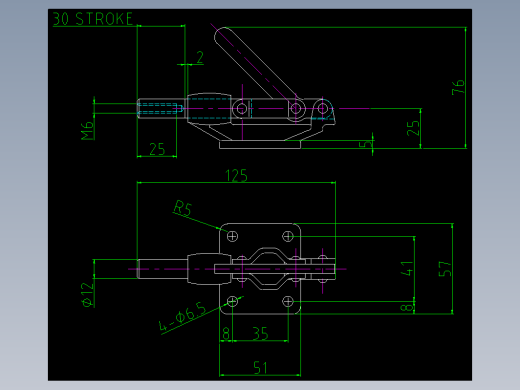520x390 pixels.
Task: Click the '30 STROKE' title text
Action: (93, 19)
